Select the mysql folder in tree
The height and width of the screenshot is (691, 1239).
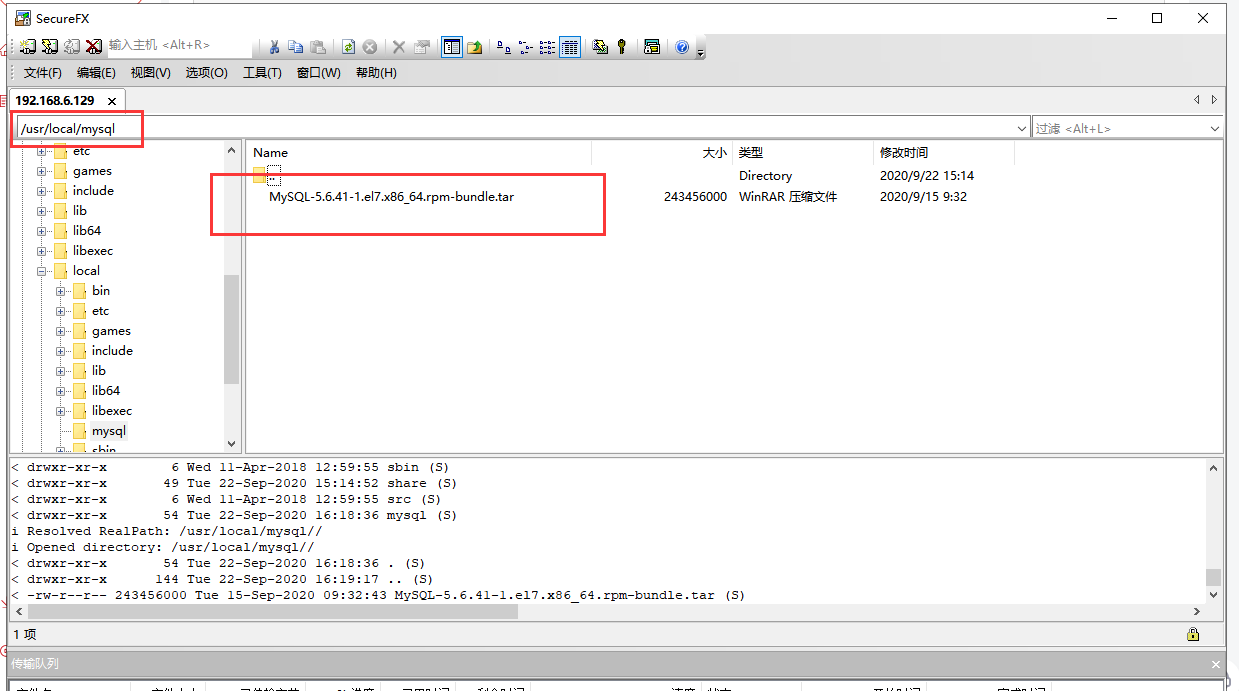coord(109,431)
